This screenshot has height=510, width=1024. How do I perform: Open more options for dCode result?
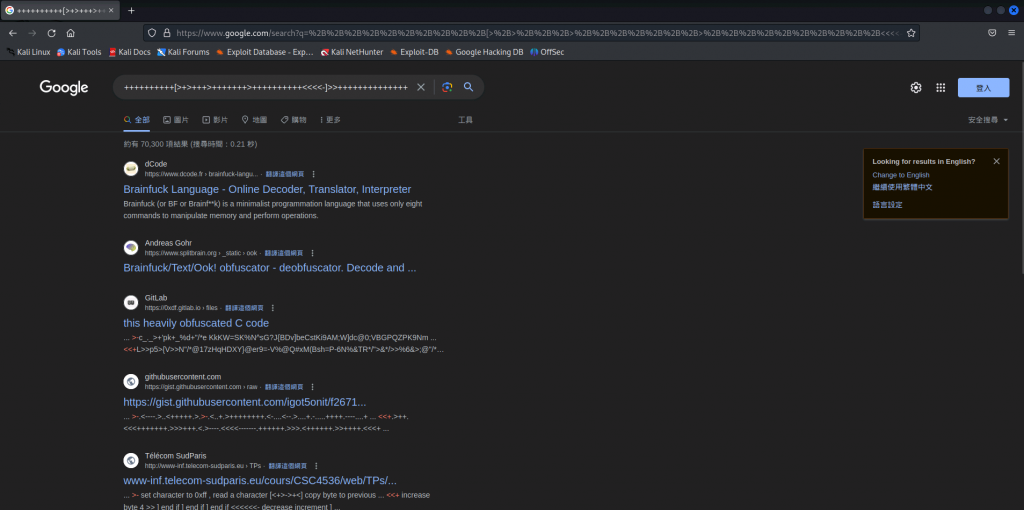[x=313, y=174]
